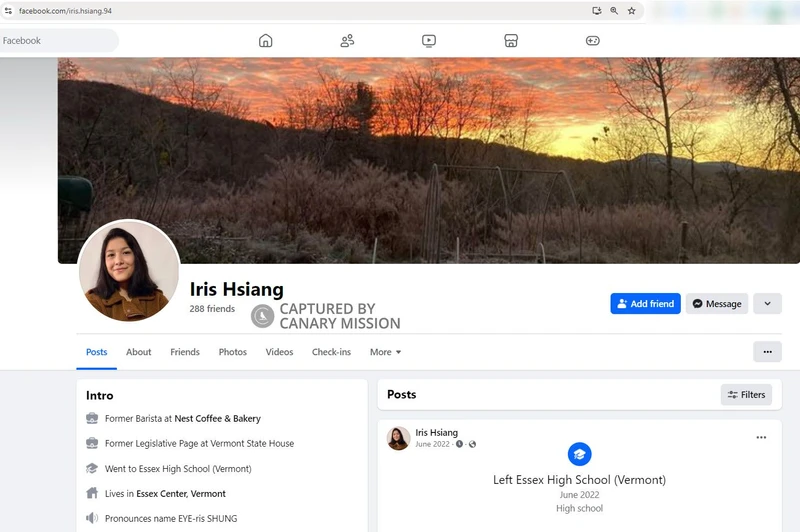The width and height of the screenshot is (800, 532).
Task: Open the Marketplace icon
Action: (510, 41)
